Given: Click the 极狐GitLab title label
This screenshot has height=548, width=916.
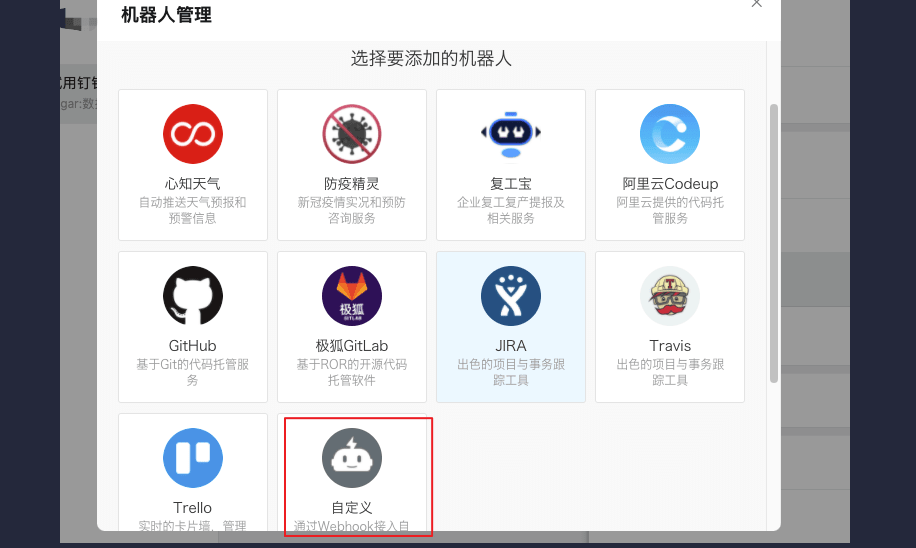Looking at the screenshot, I should (x=352, y=346).
